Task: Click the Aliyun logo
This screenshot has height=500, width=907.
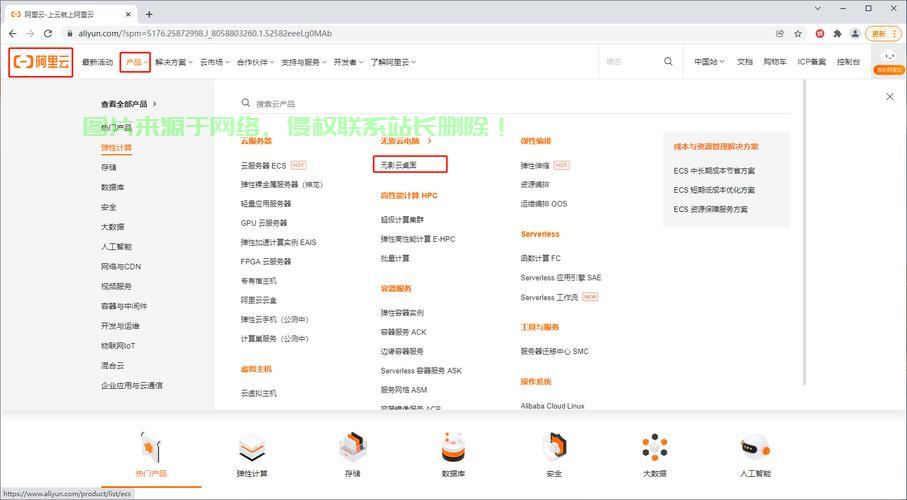Action: (x=40, y=62)
